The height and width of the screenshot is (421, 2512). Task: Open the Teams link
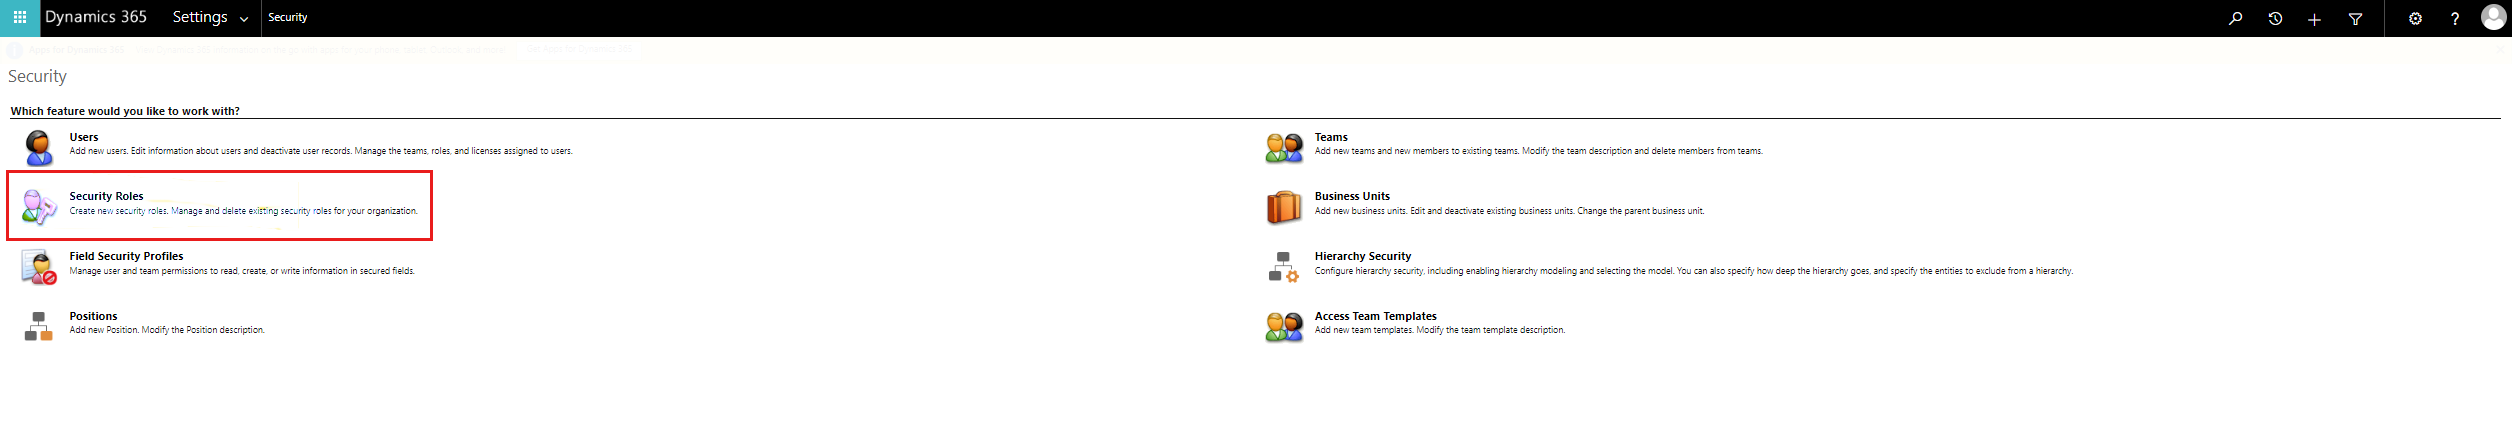point(1331,137)
